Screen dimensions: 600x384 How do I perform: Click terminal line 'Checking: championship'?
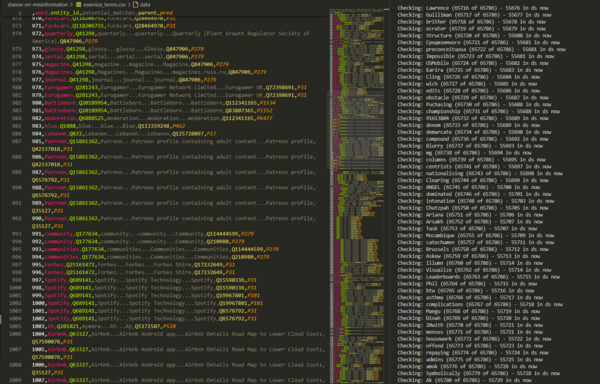(478, 111)
